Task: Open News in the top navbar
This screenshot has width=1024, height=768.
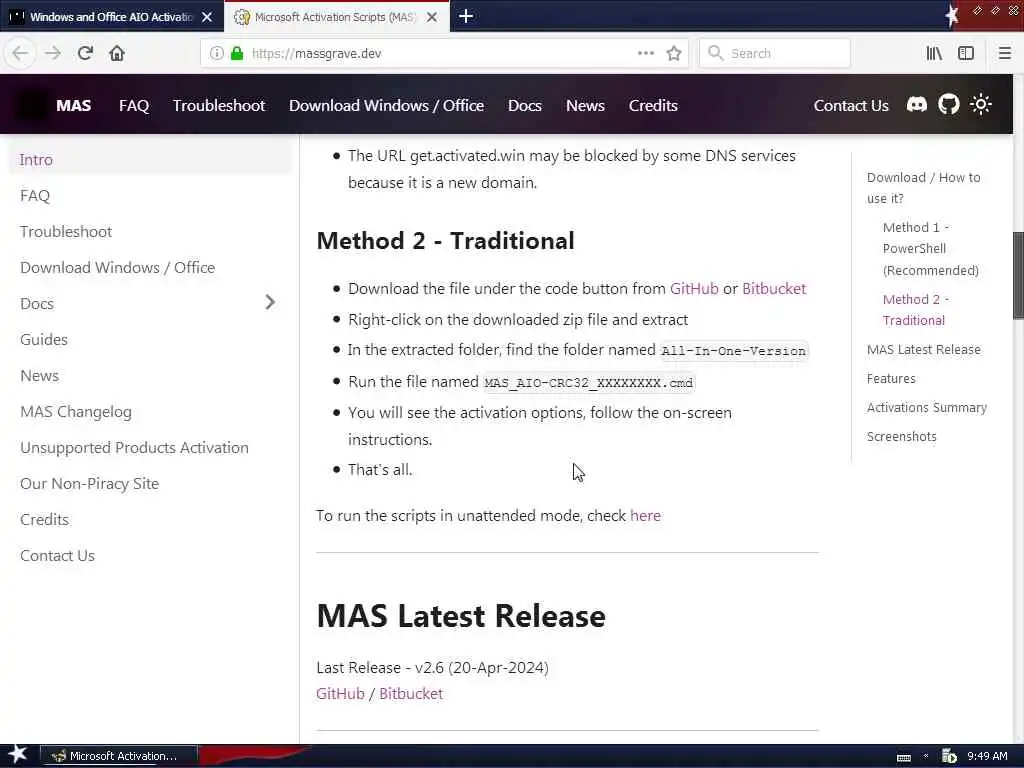Action: pyautogui.click(x=585, y=105)
